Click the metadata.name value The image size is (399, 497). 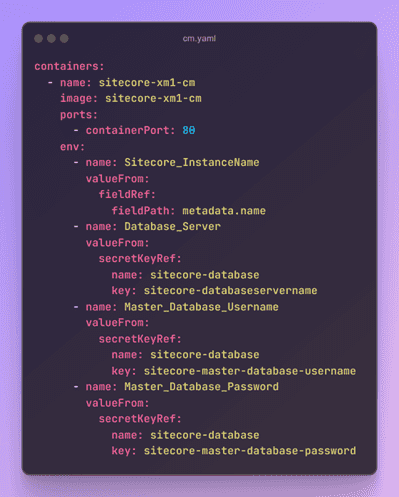[x=224, y=211]
